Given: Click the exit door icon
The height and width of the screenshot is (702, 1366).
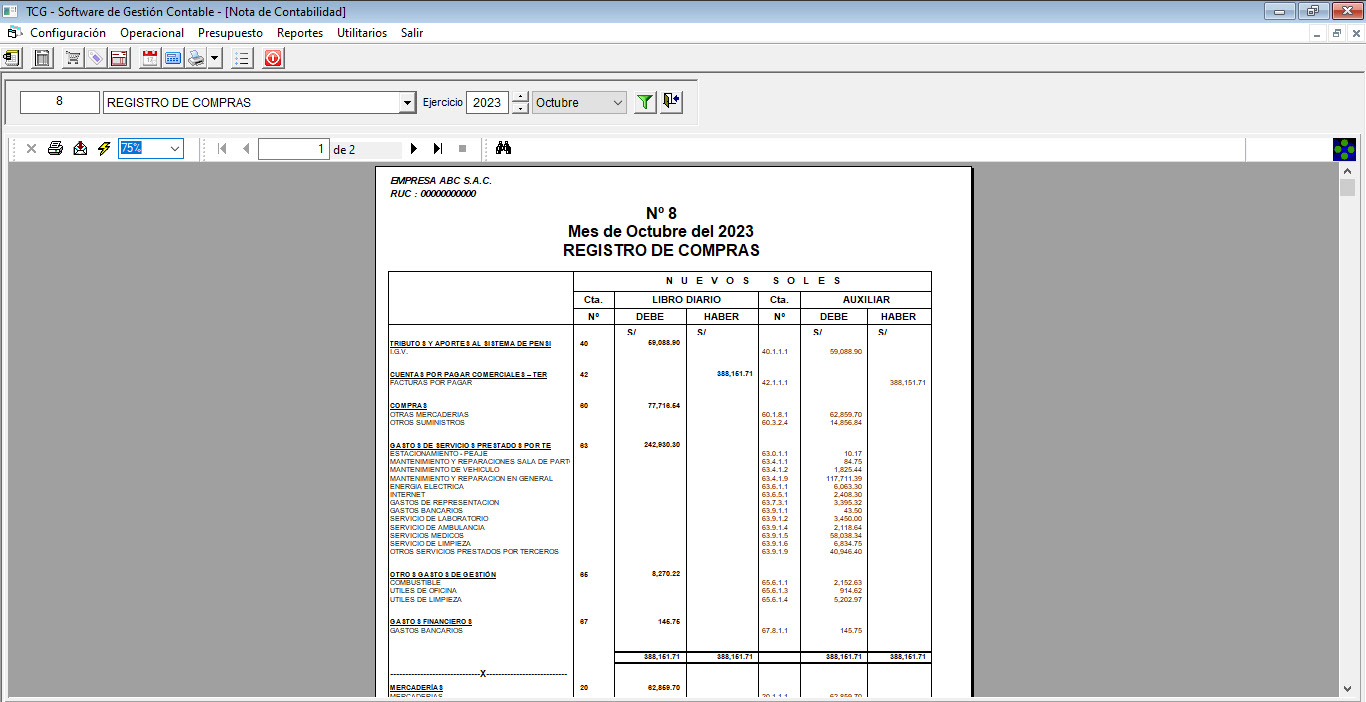Looking at the screenshot, I should [x=671, y=102].
